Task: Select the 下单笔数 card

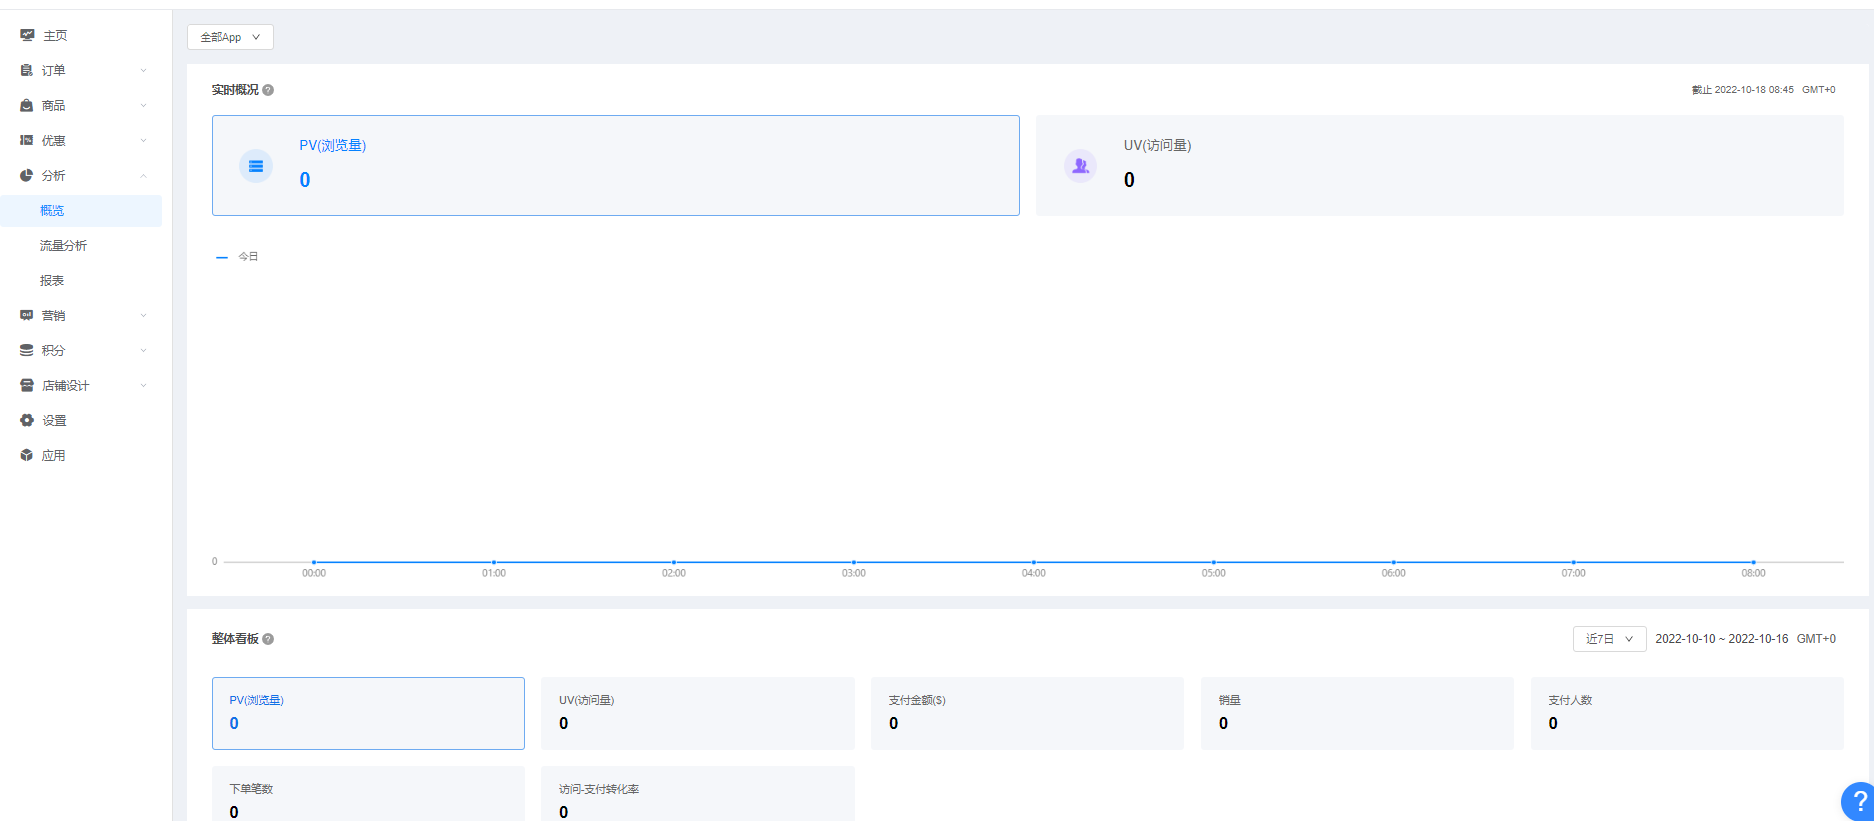Action: click(368, 794)
